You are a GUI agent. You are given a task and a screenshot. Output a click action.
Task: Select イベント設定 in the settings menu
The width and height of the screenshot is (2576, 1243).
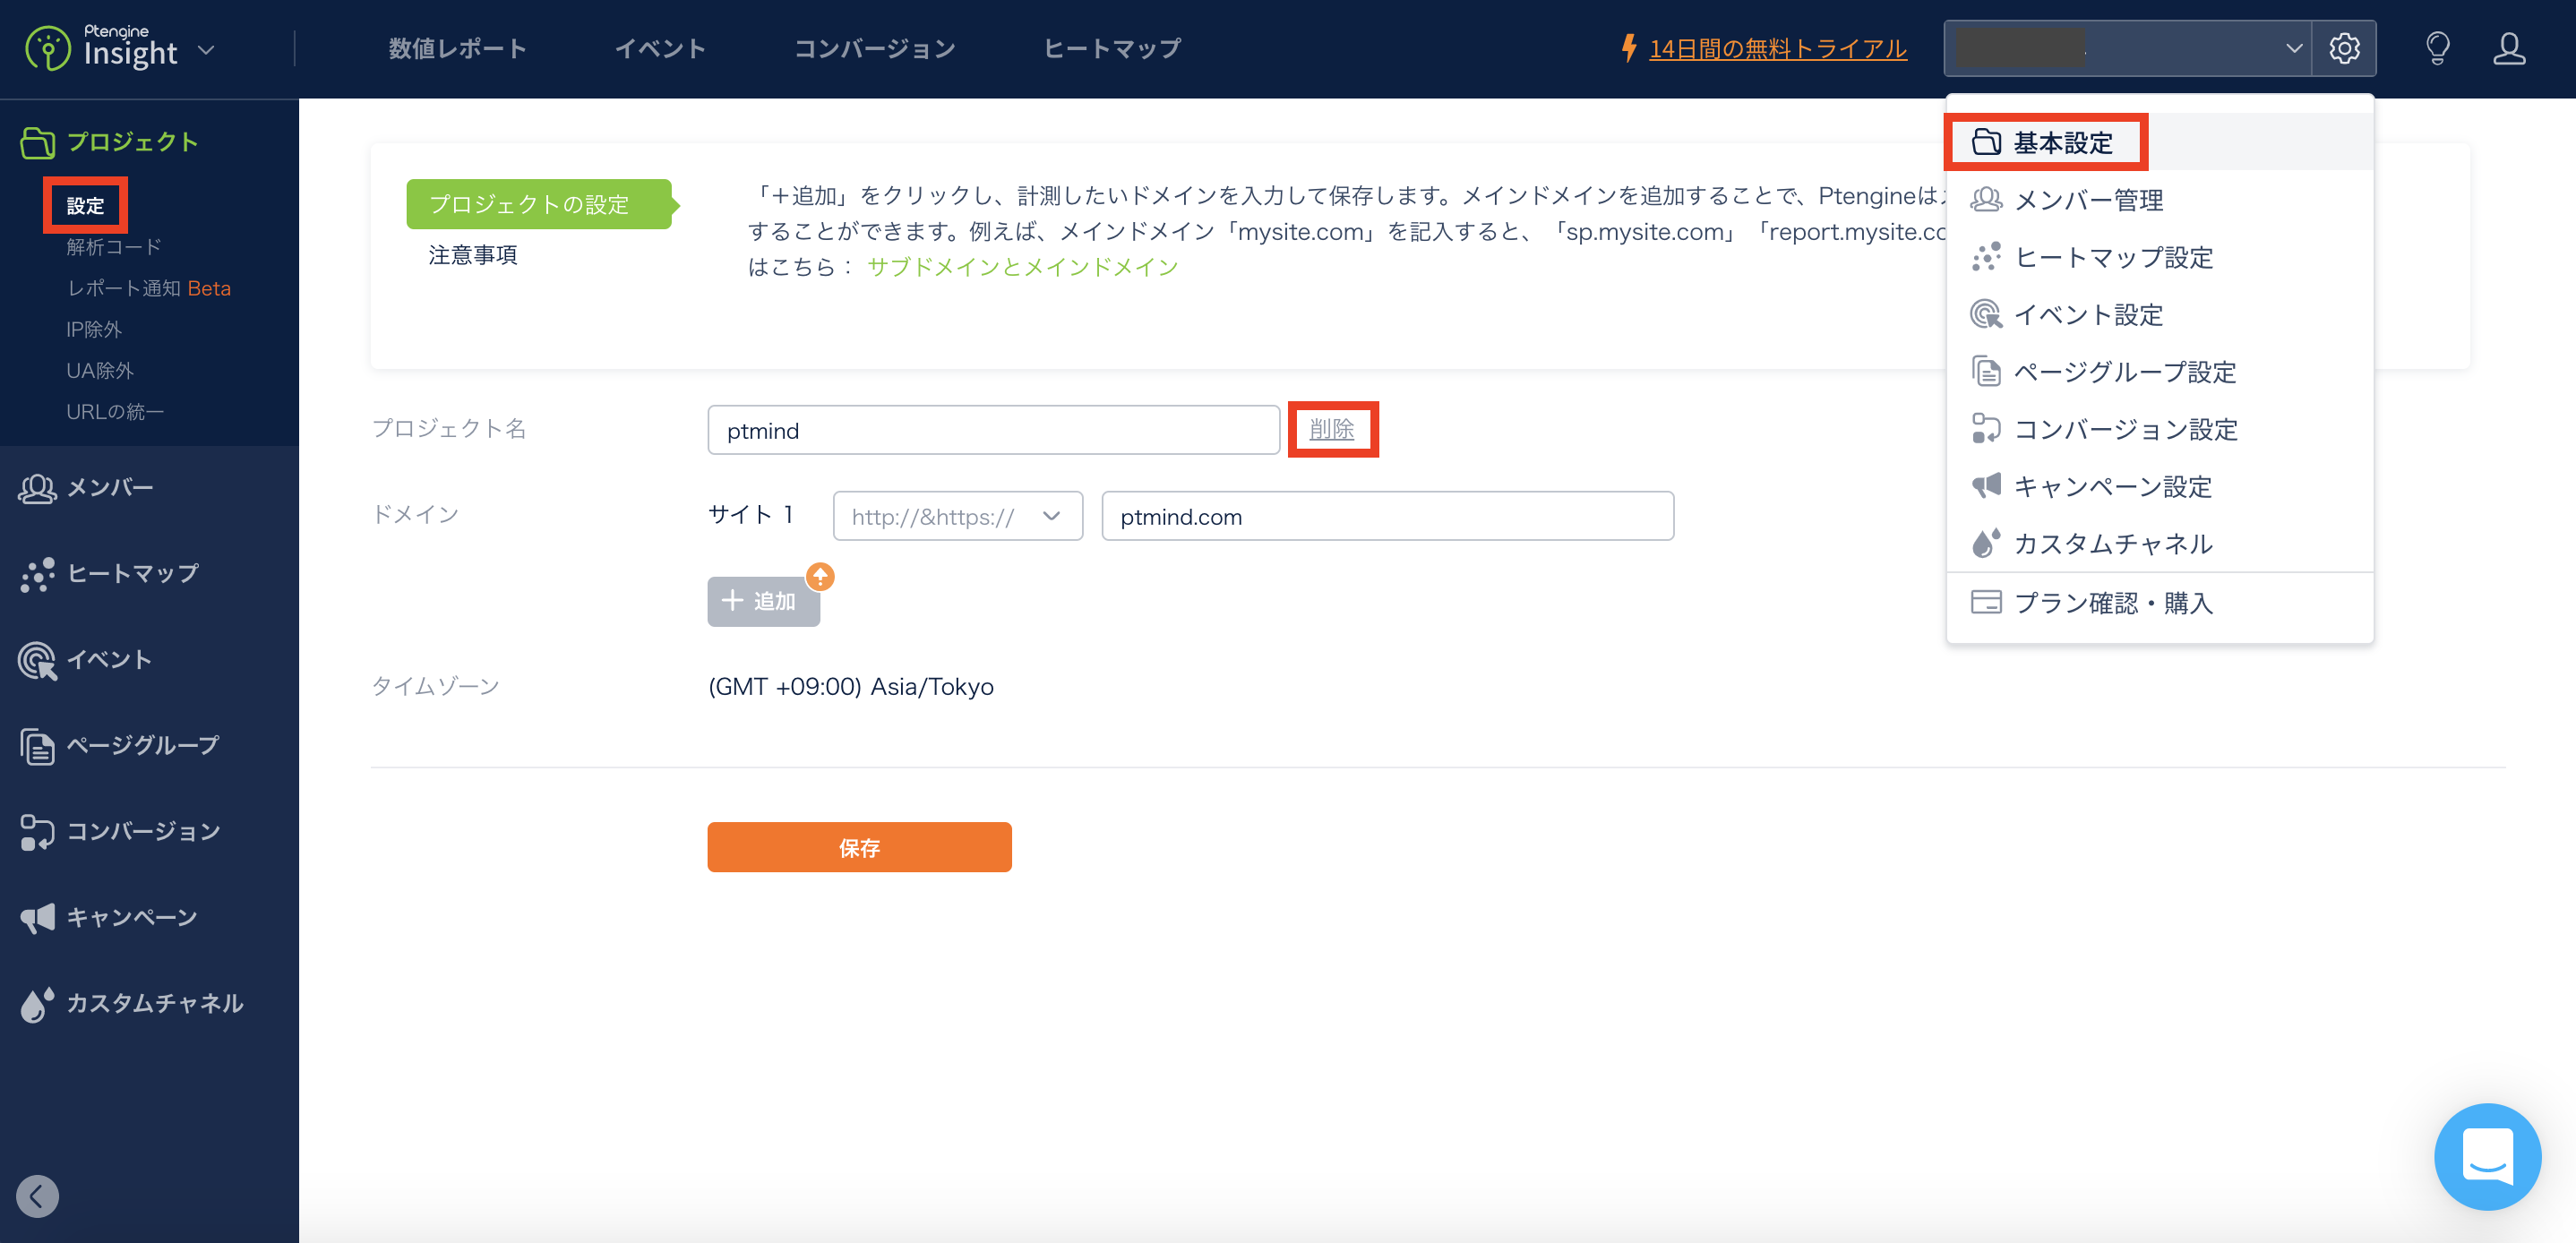pyautogui.click(x=2159, y=314)
